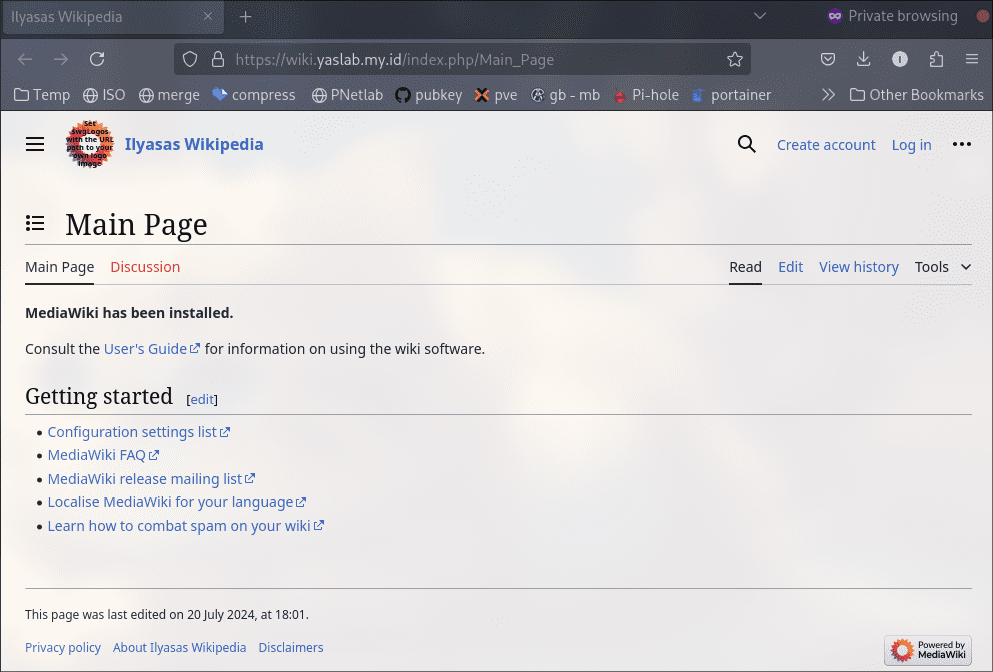This screenshot has height=672, width=993.
Task: Select the Ilyasas Wikipedia browser tab
Action: coord(113,17)
